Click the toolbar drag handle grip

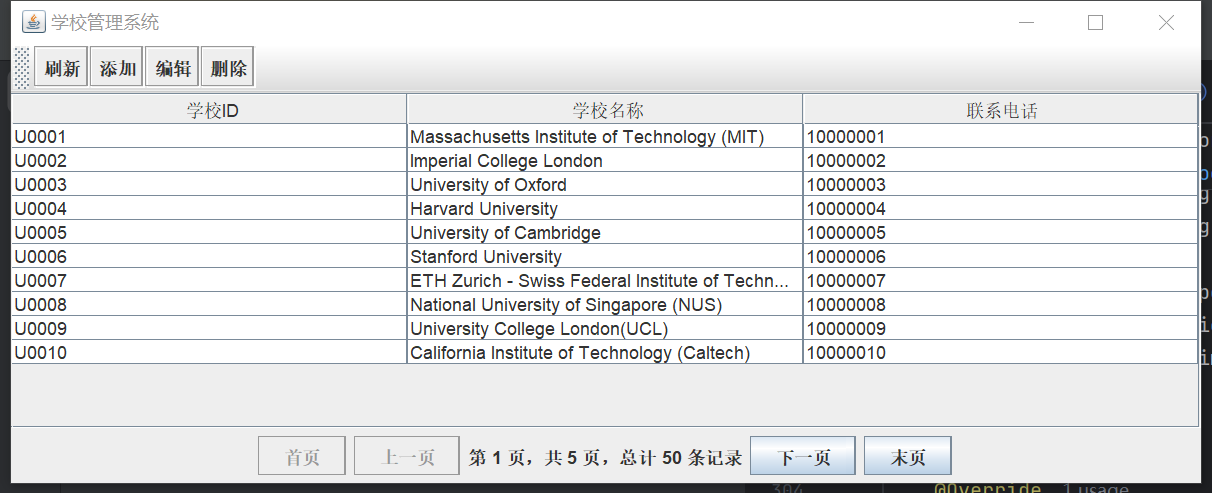tap(22, 68)
